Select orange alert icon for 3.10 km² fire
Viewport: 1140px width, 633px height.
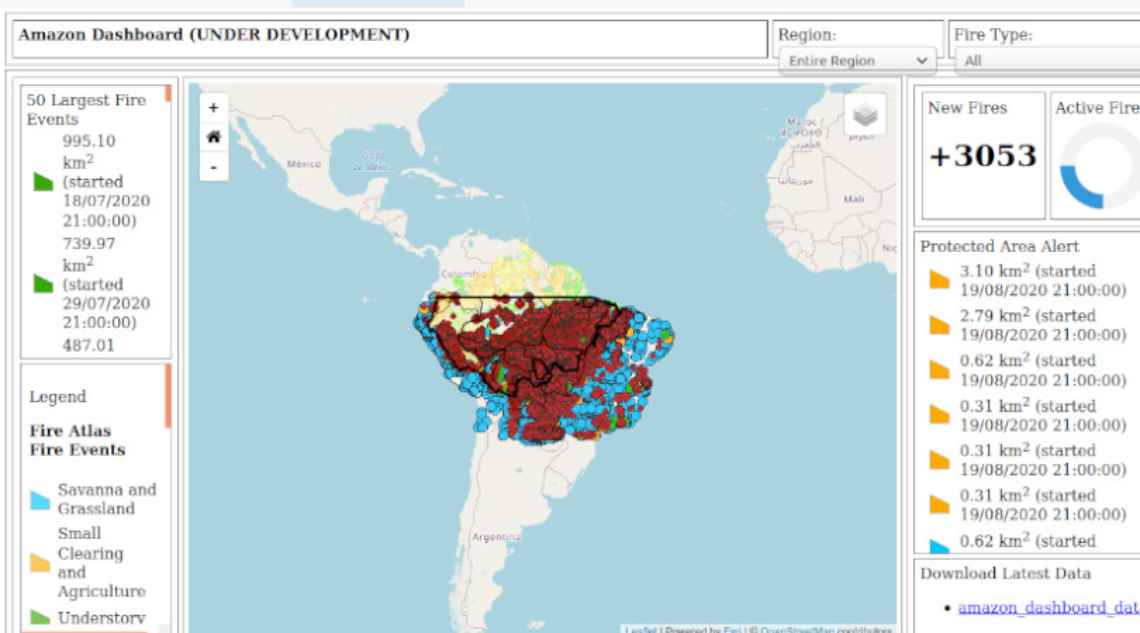pyautogui.click(x=939, y=280)
